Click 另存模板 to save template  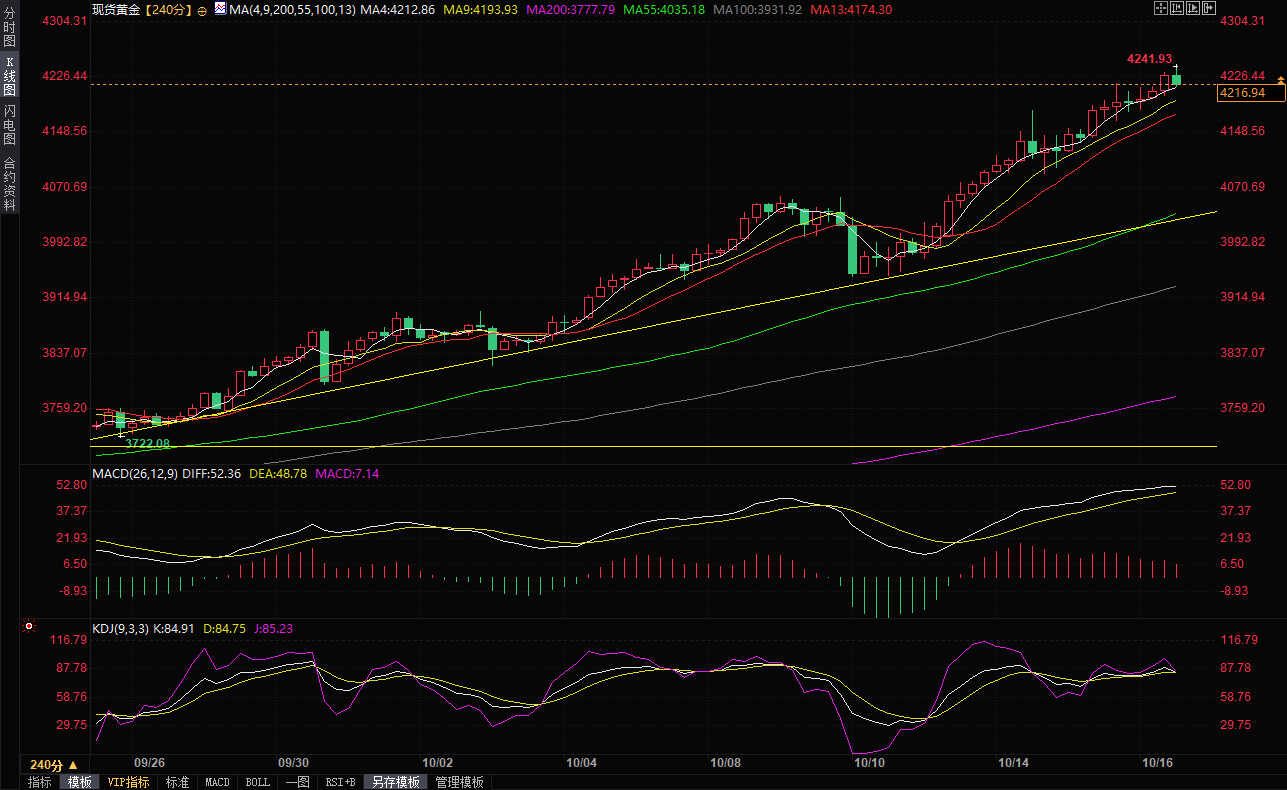pyautogui.click(x=396, y=782)
